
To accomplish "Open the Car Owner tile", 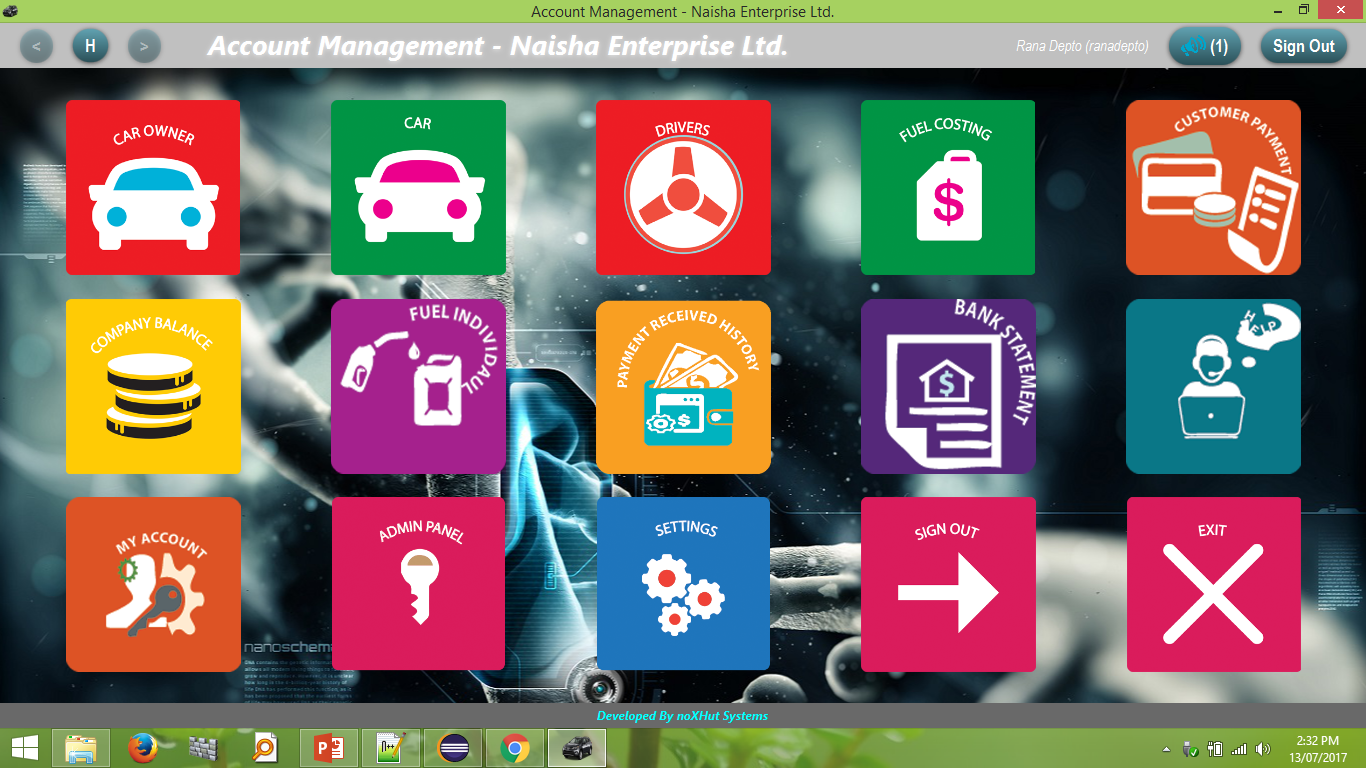I will point(153,187).
